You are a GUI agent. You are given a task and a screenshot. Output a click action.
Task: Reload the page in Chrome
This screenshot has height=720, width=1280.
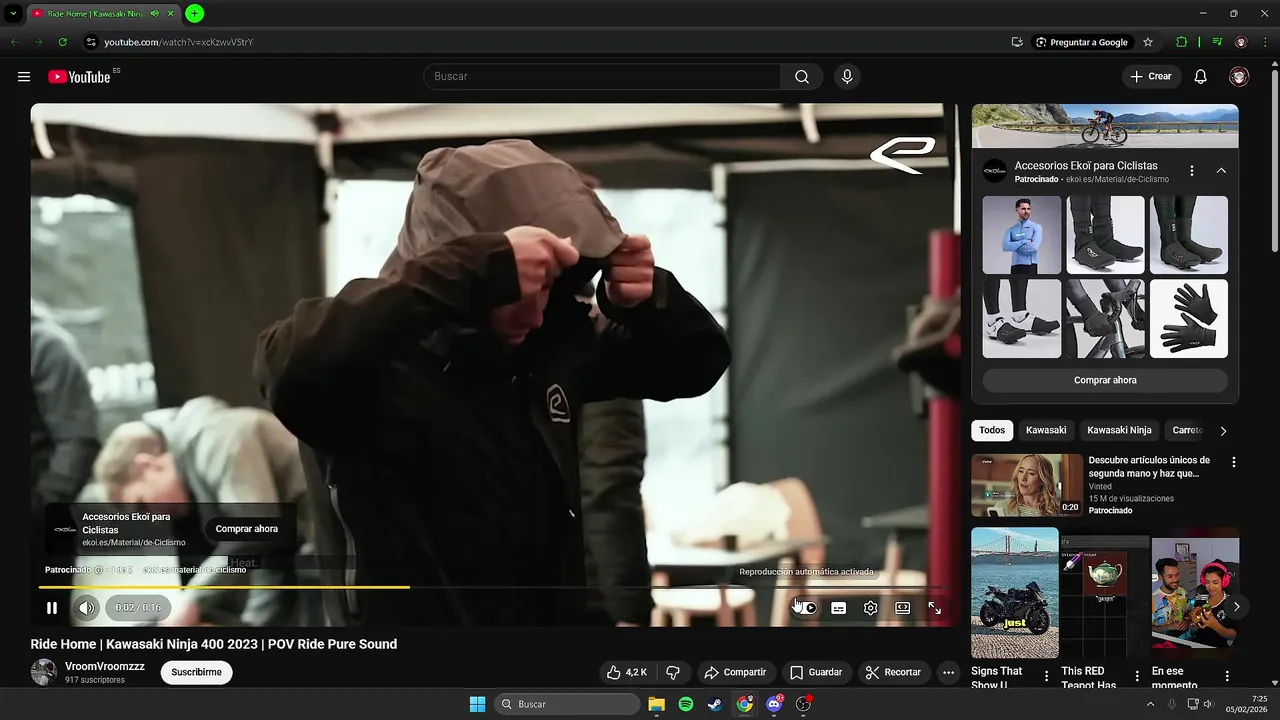click(x=62, y=42)
